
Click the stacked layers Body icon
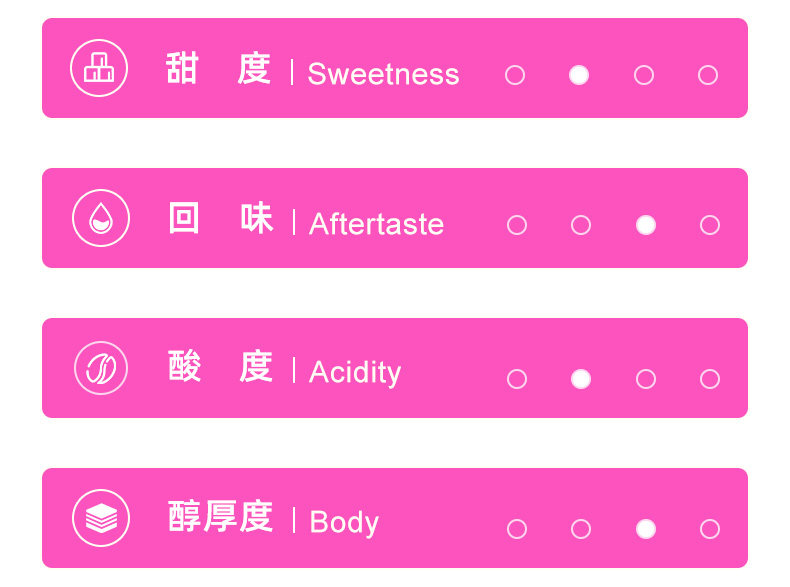pyautogui.click(x=101, y=518)
